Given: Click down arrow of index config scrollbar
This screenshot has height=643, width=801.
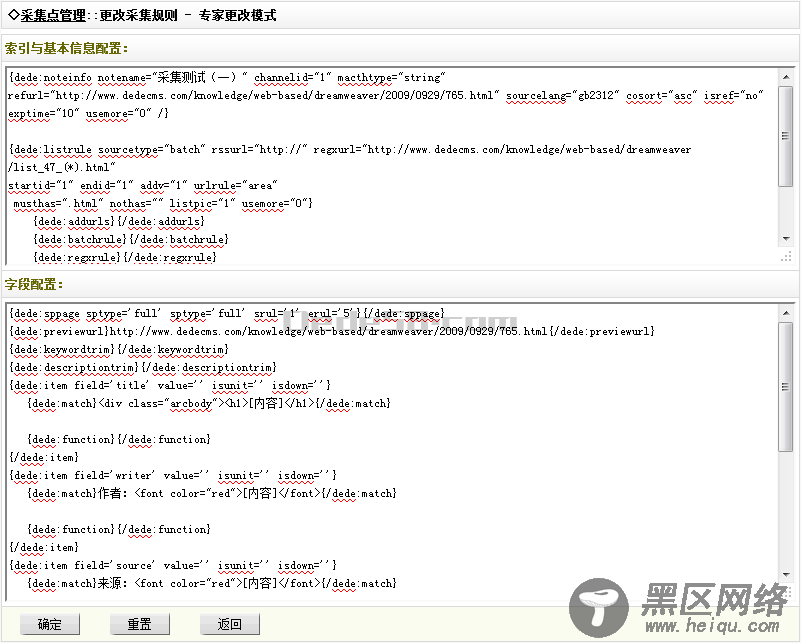Looking at the screenshot, I should 786,239.
